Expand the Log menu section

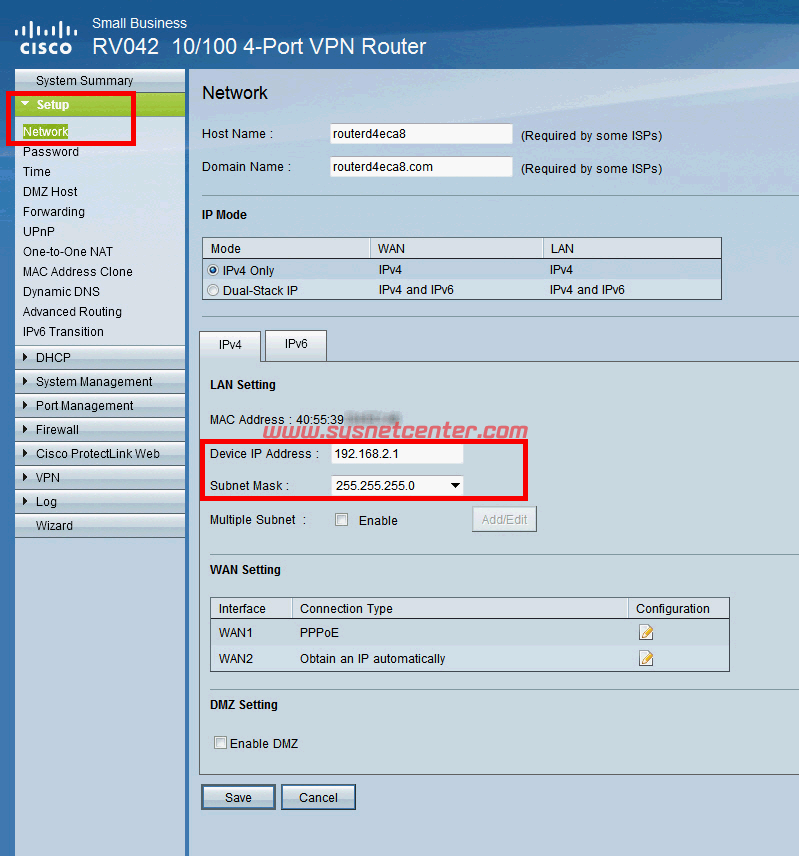pyautogui.click(x=100, y=502)
